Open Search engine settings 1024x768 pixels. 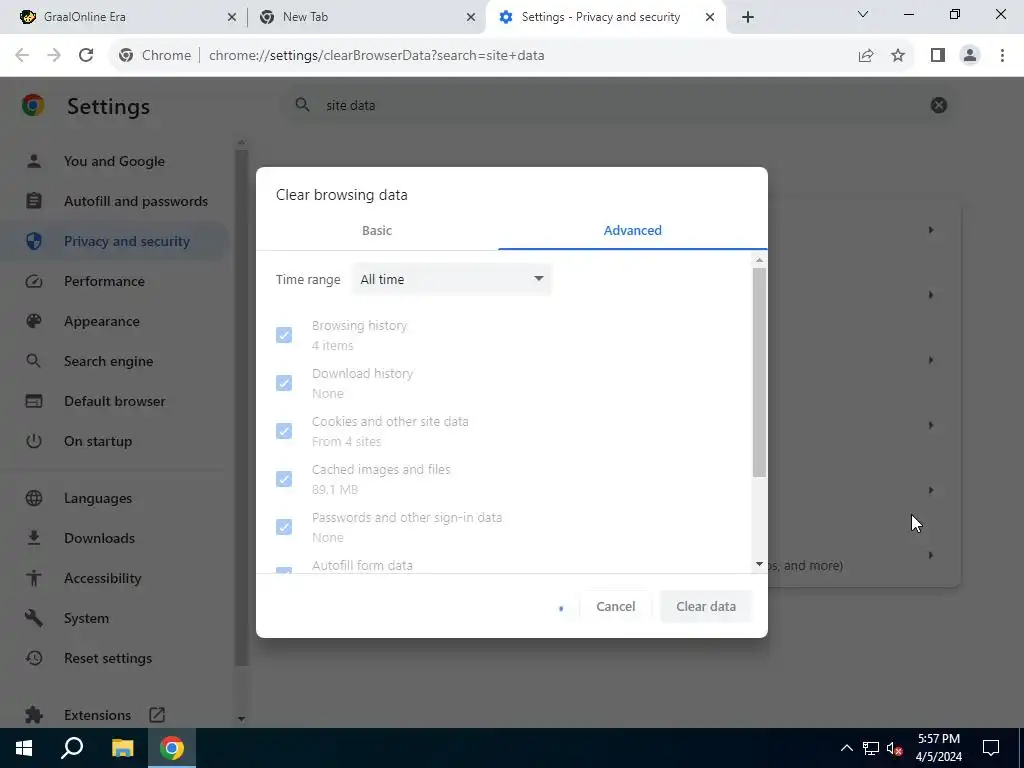[x=114, y=361]
